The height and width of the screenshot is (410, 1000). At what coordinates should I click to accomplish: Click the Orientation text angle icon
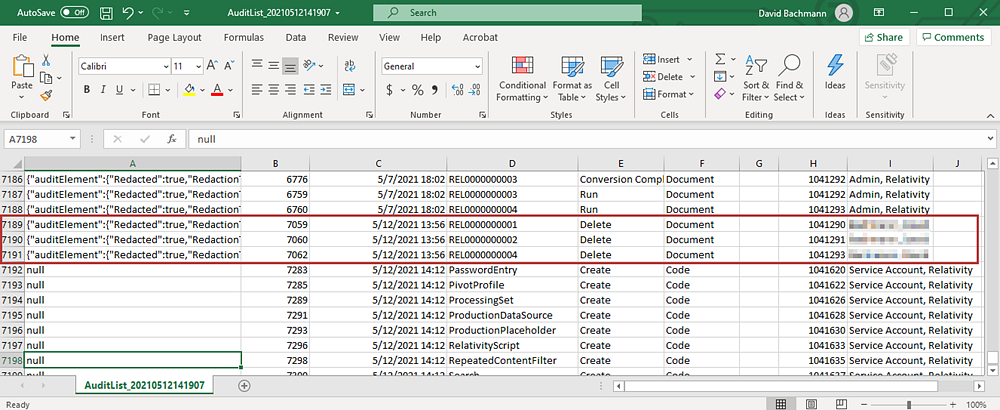click(311, 65)
